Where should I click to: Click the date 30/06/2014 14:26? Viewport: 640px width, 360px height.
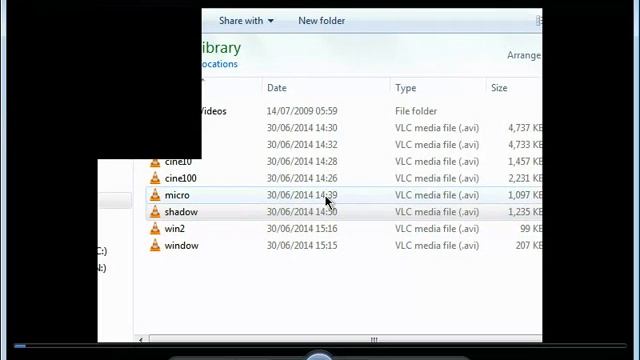[302, 178]
